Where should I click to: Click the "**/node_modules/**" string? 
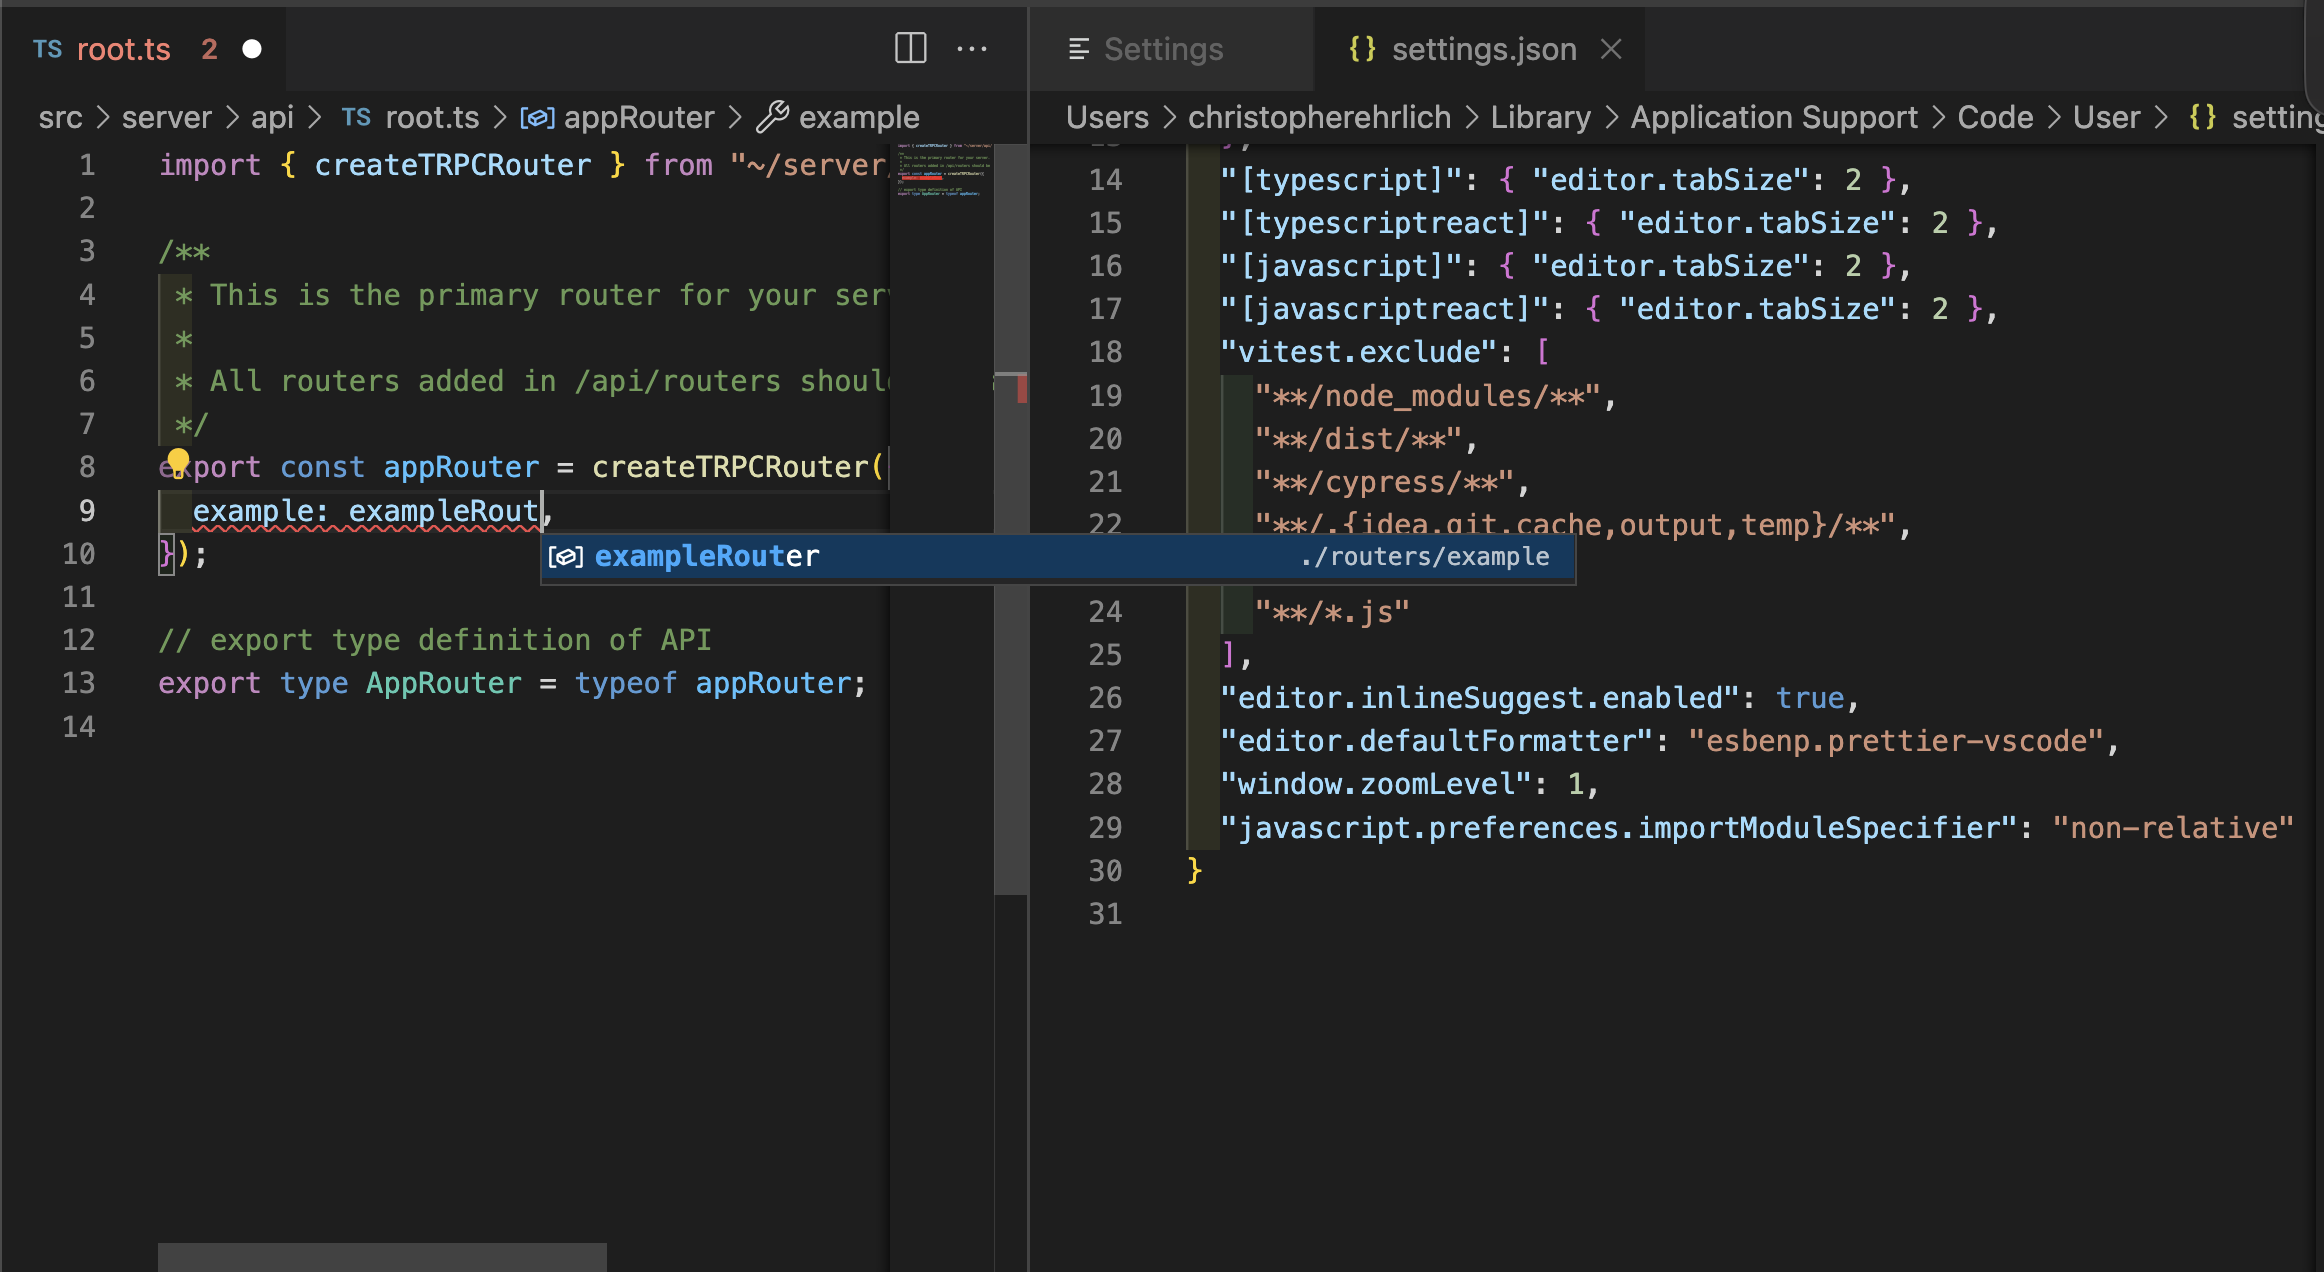pos(1427,396)
